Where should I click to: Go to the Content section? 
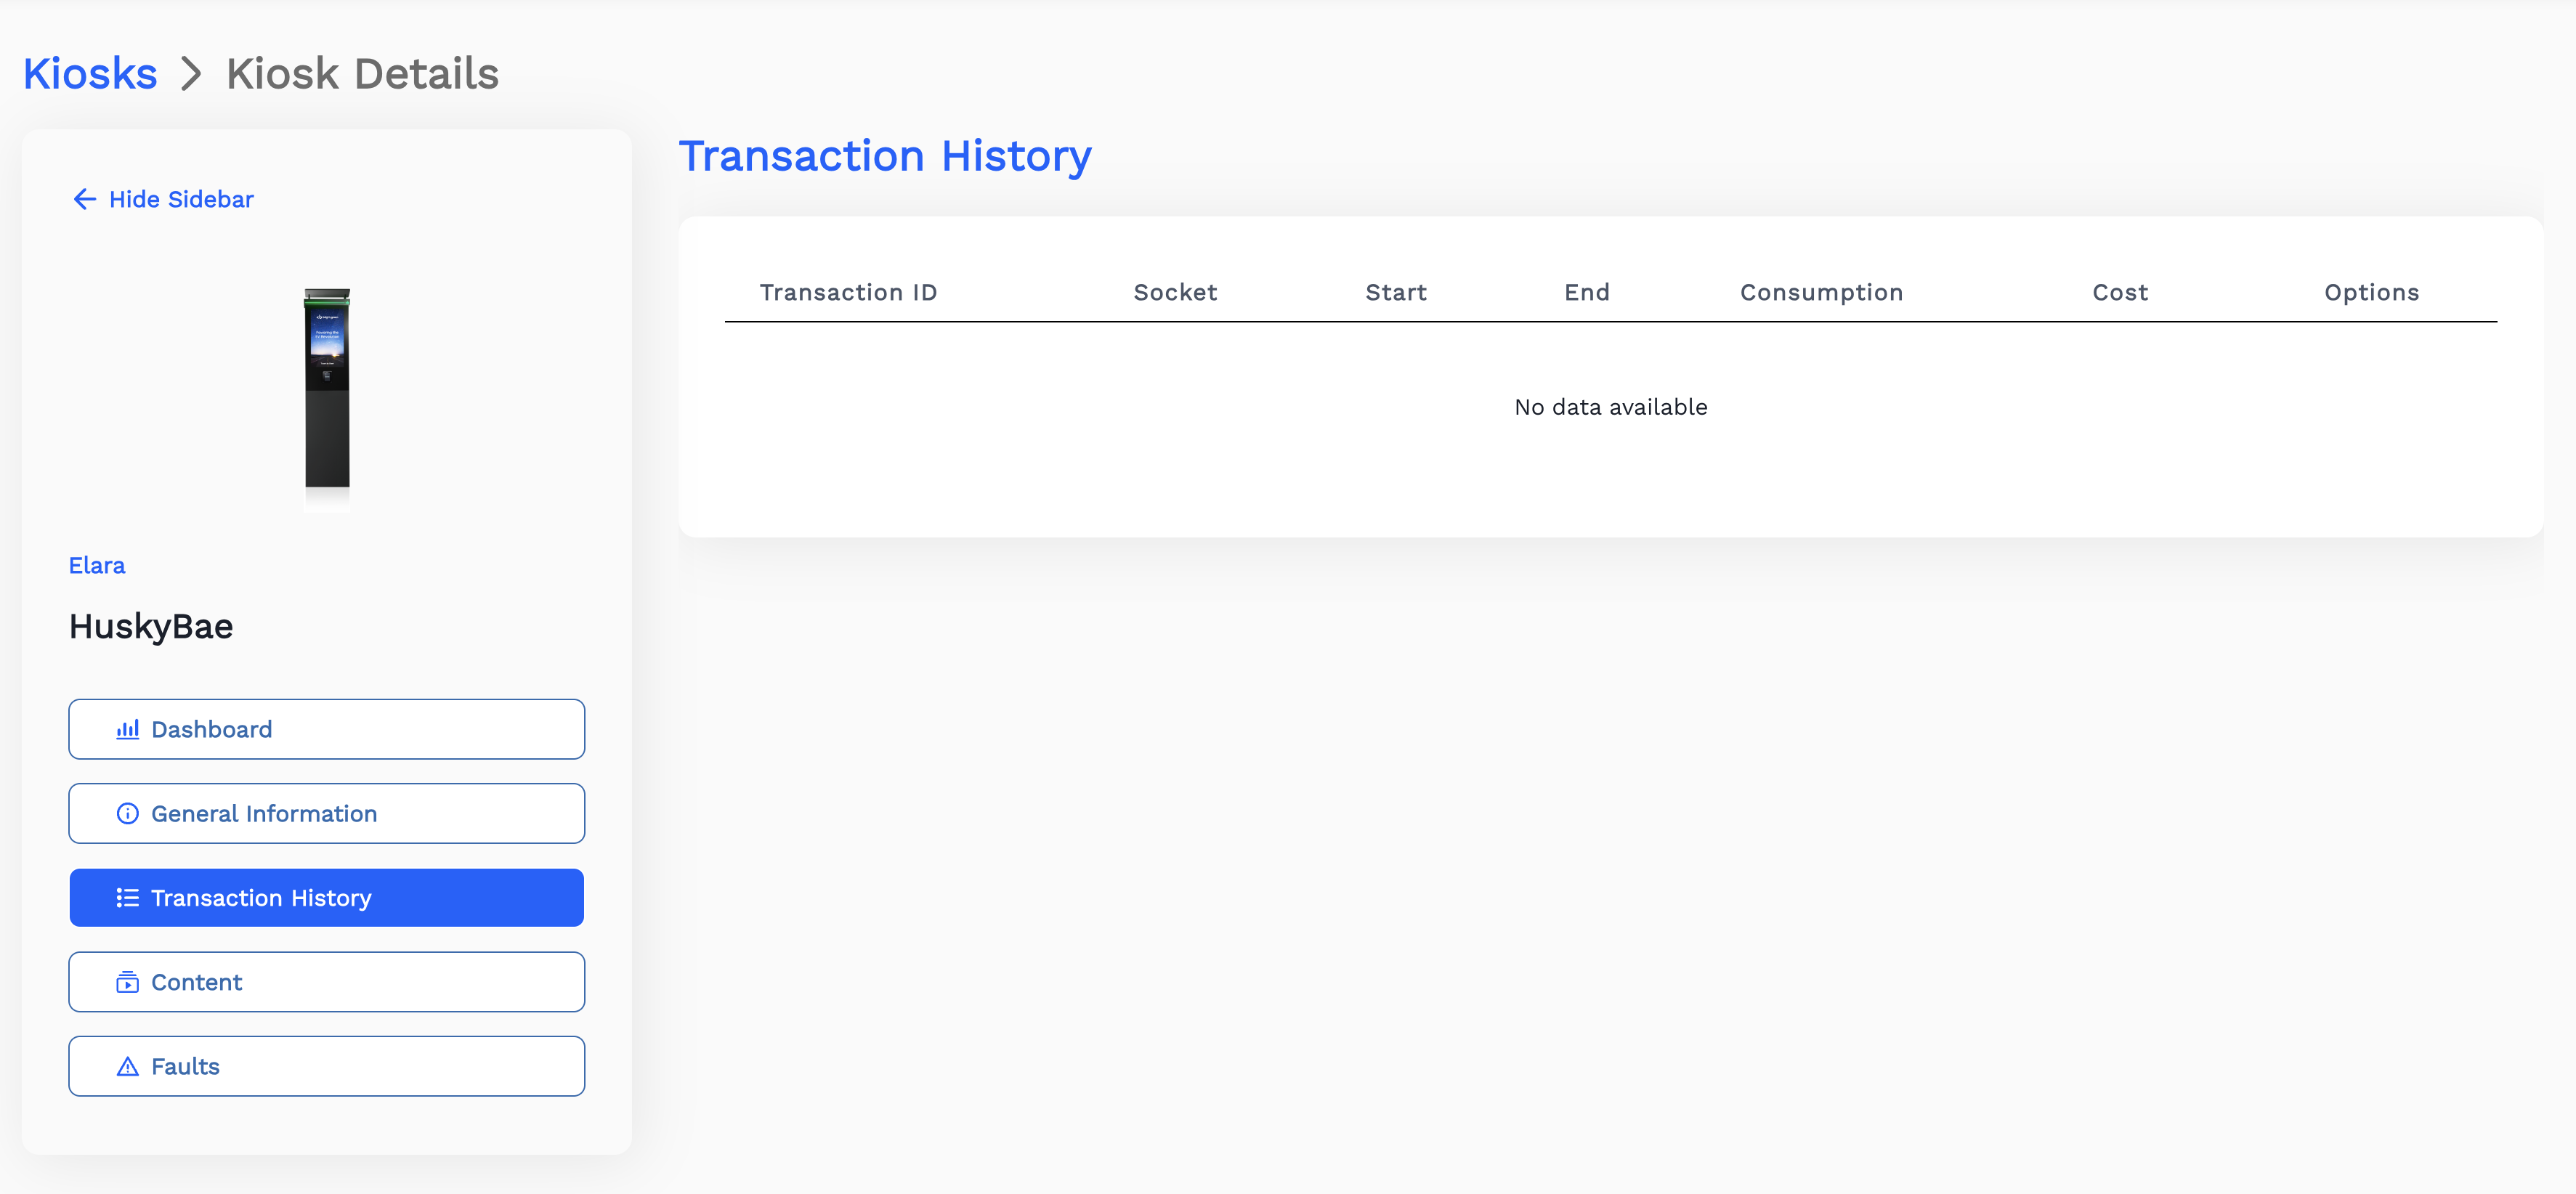[326, 982]
